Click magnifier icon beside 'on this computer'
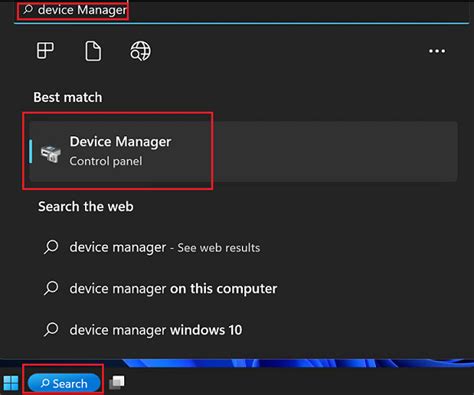 (51, 288)
